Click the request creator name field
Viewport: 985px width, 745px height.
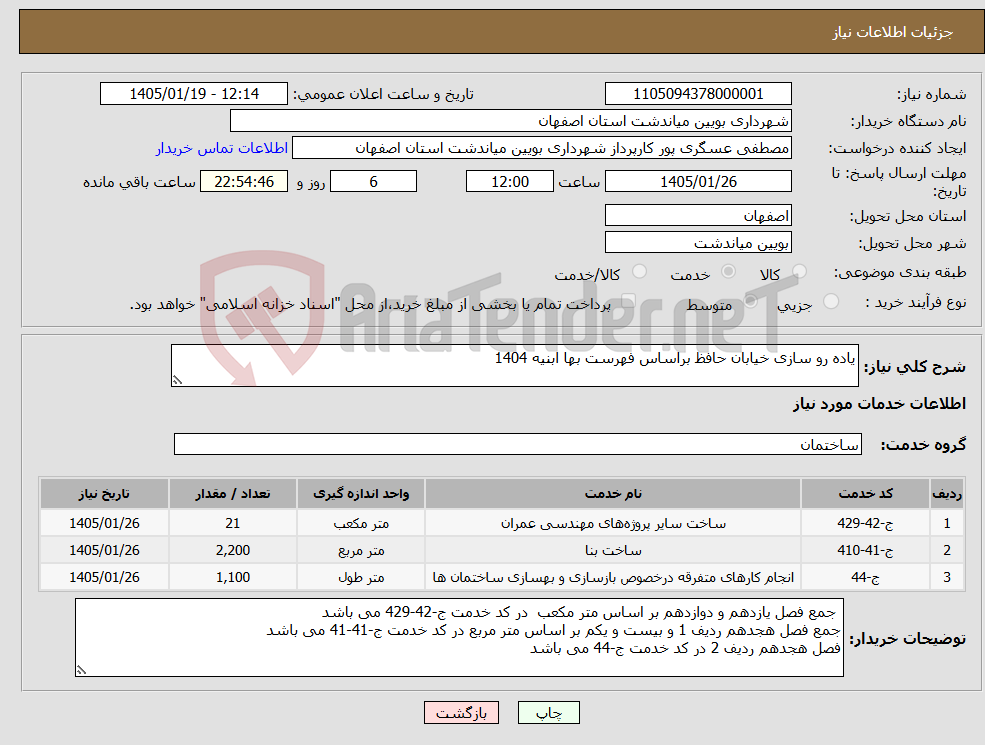coord(541,148)
